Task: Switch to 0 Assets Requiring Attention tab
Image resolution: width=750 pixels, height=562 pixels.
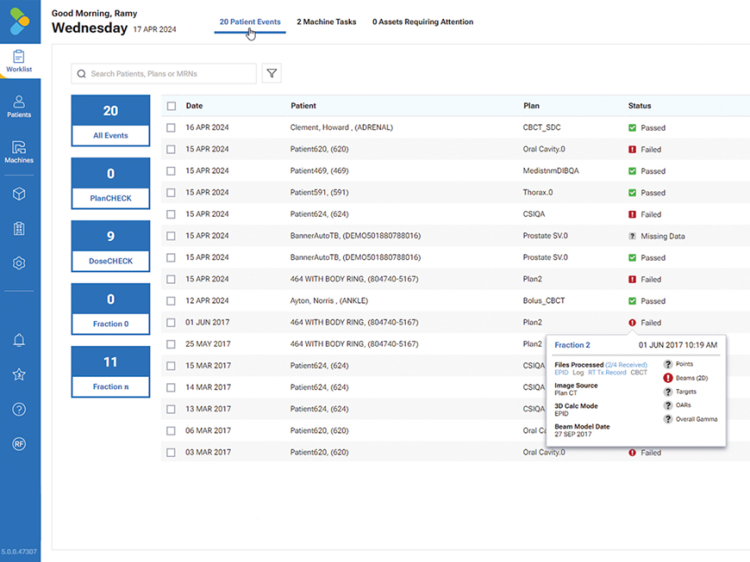Action: 423,22
